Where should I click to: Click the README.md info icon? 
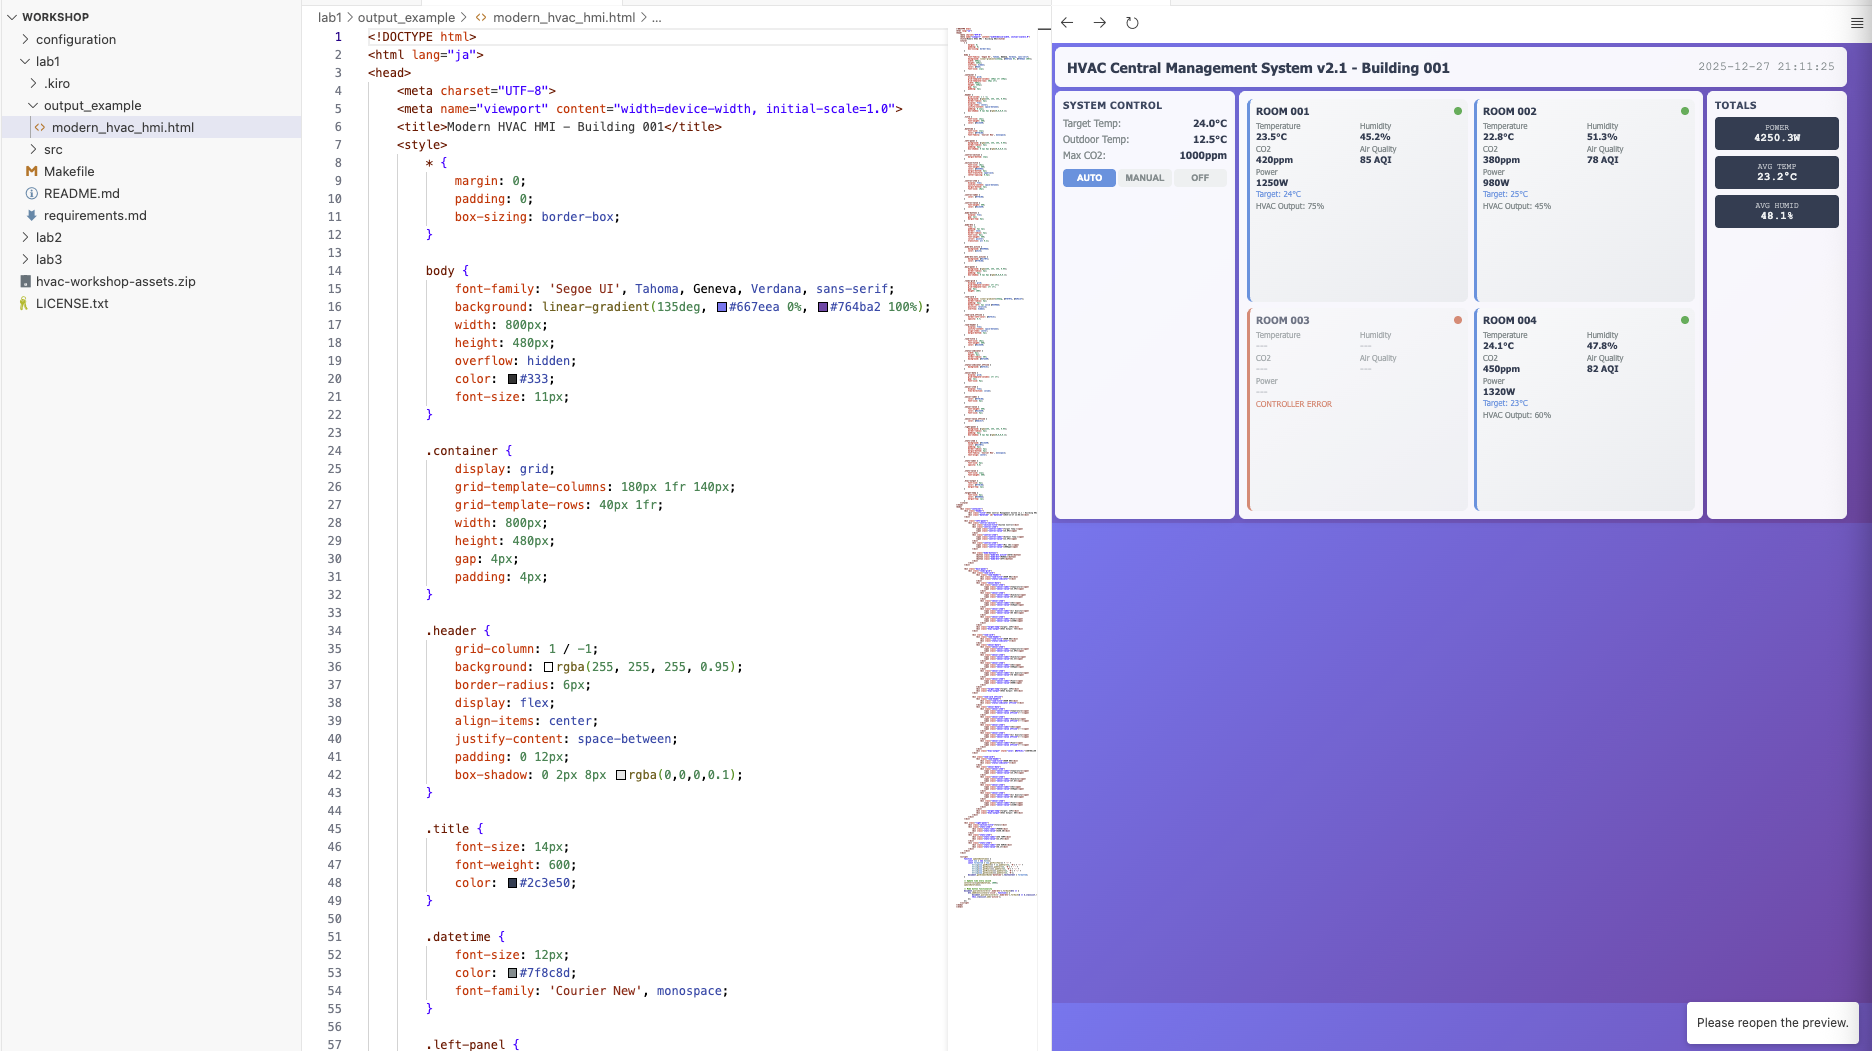click(x=31, y=193)
